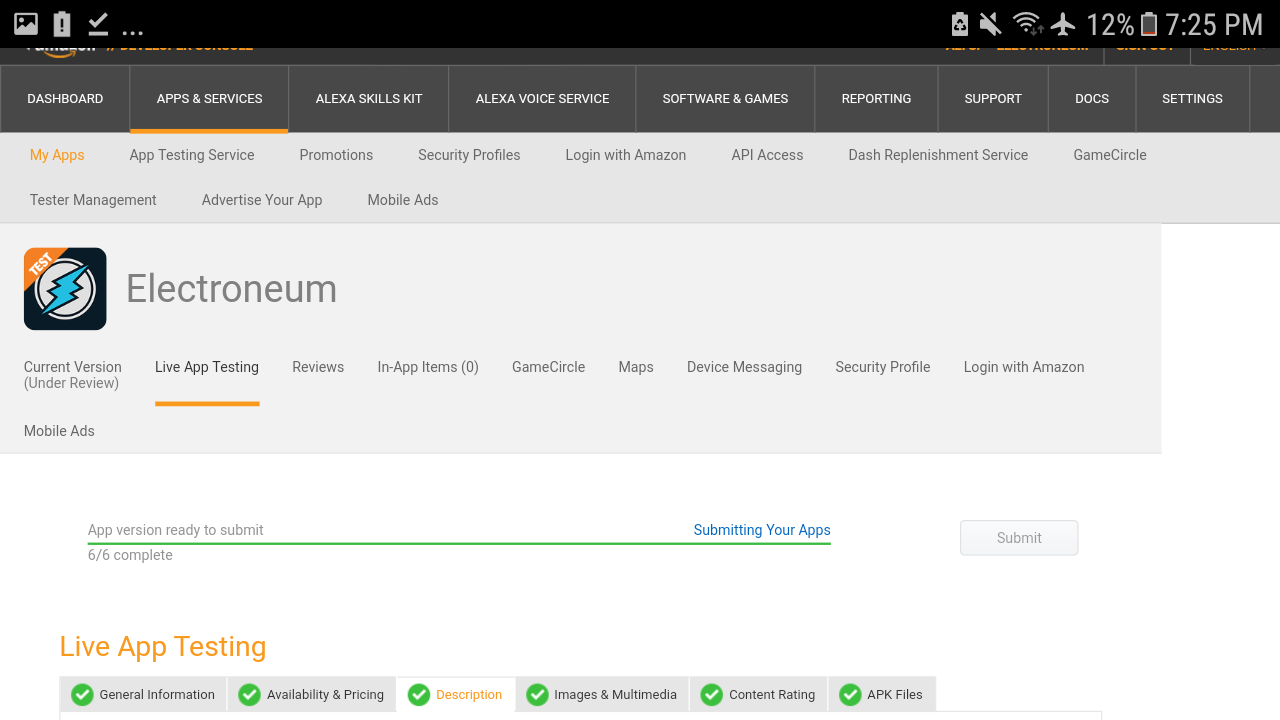Select the Live App Testing tab

coord(207,367)
